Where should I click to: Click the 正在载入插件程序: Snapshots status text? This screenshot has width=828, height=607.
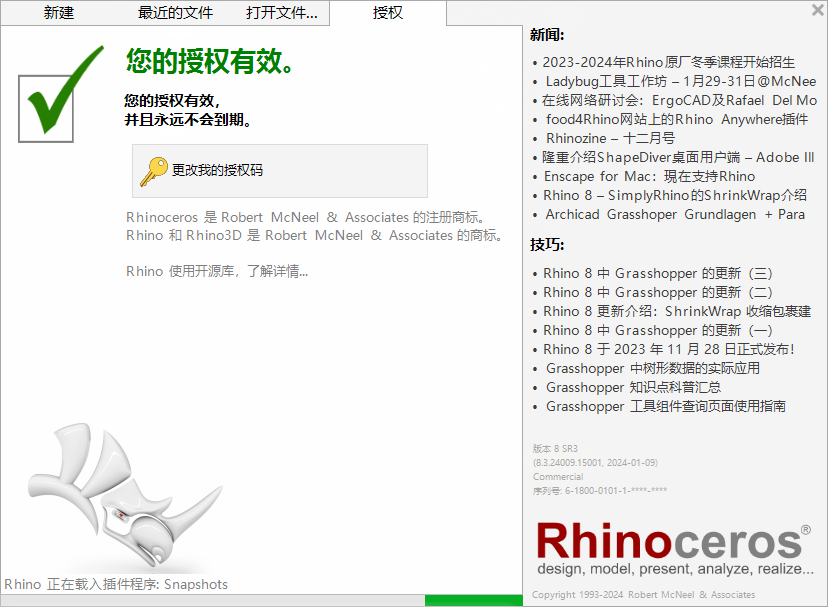pyautogui.click(x=116, y=584)
